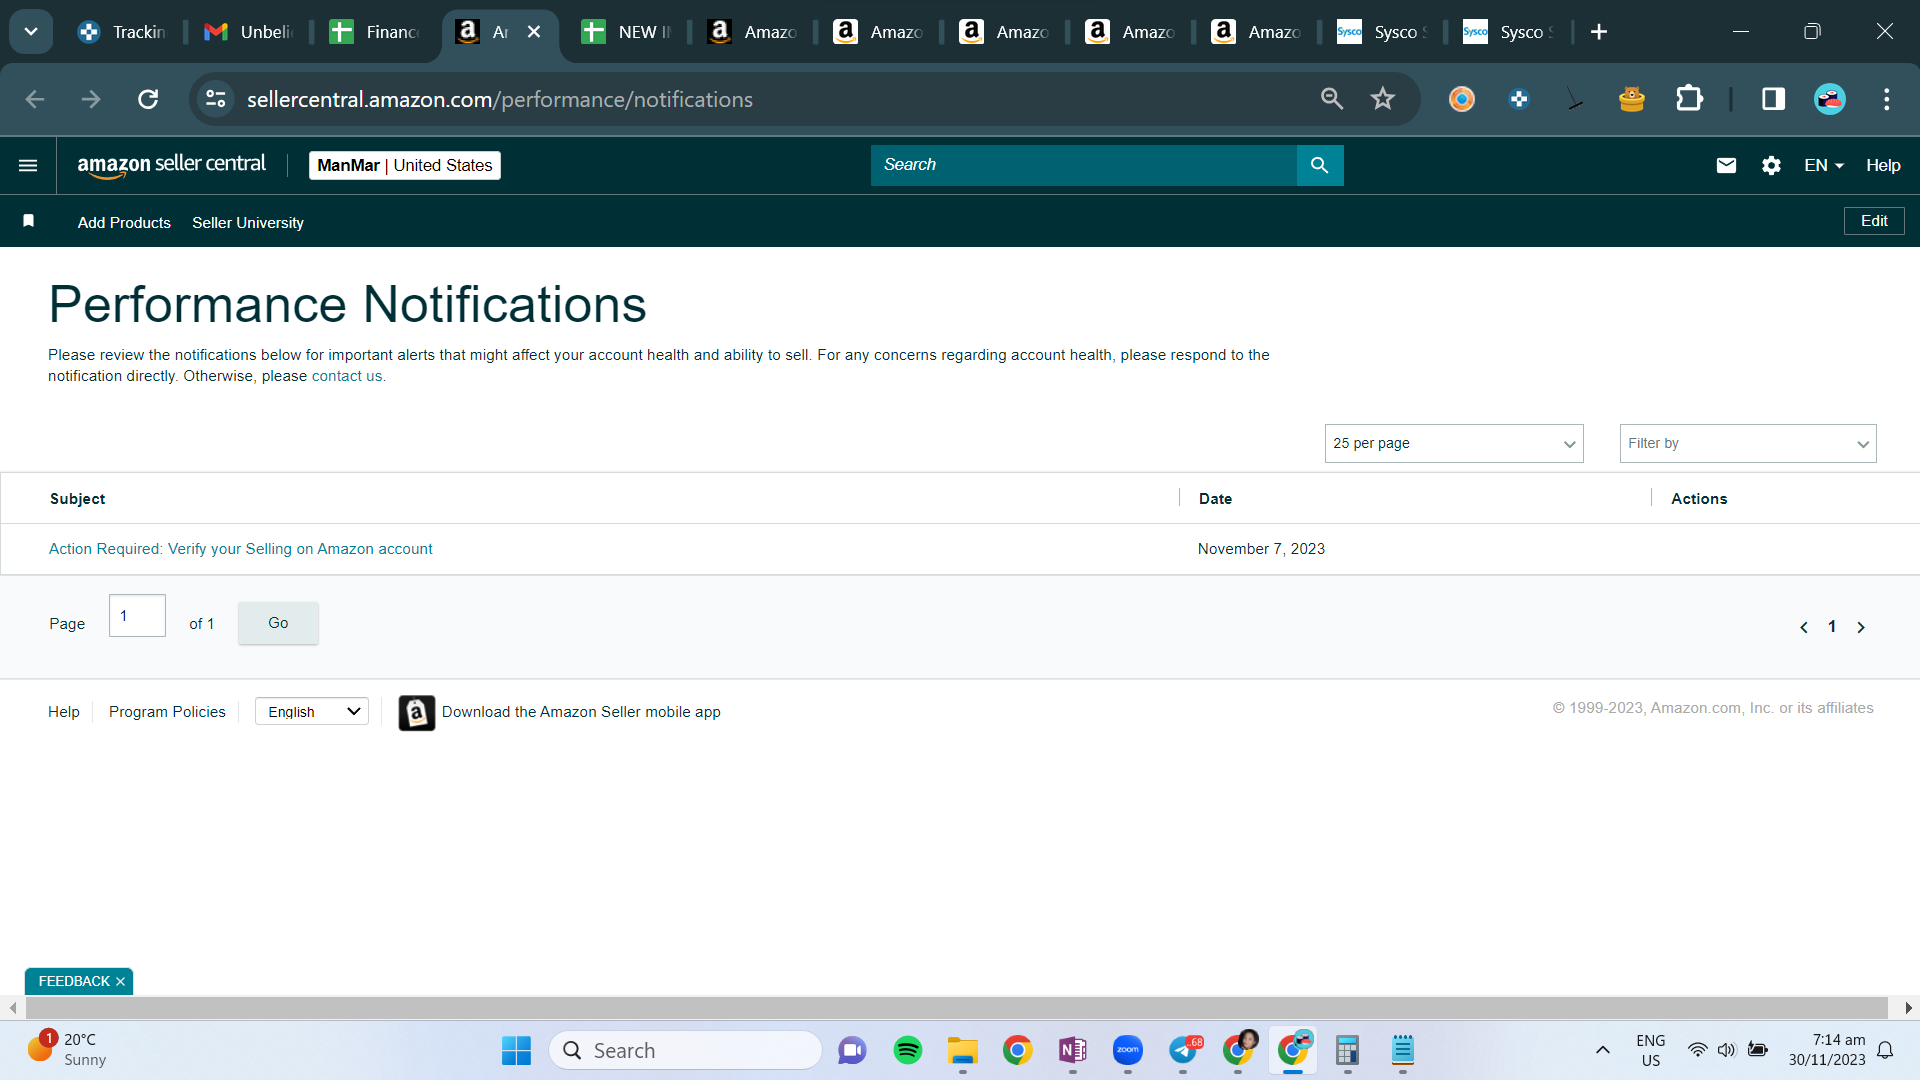1920x1080 pixels.
Task: Open the browser extensions puzzle icon
Action: pos(1689,99)
